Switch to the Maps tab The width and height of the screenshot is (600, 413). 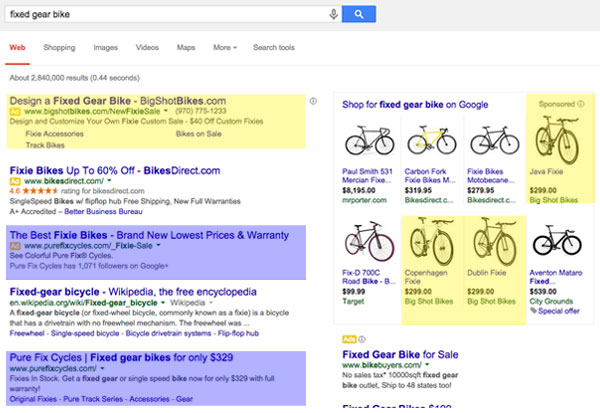pos(186,47)
